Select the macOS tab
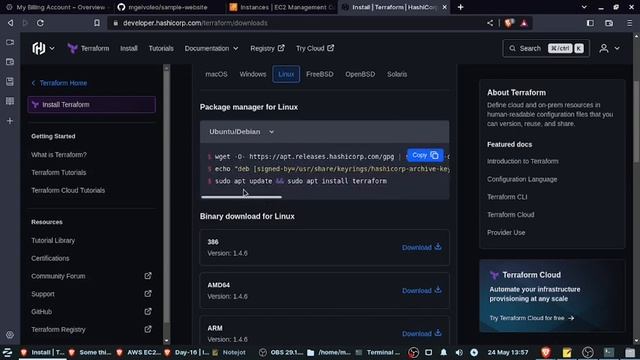 [216, 74]
